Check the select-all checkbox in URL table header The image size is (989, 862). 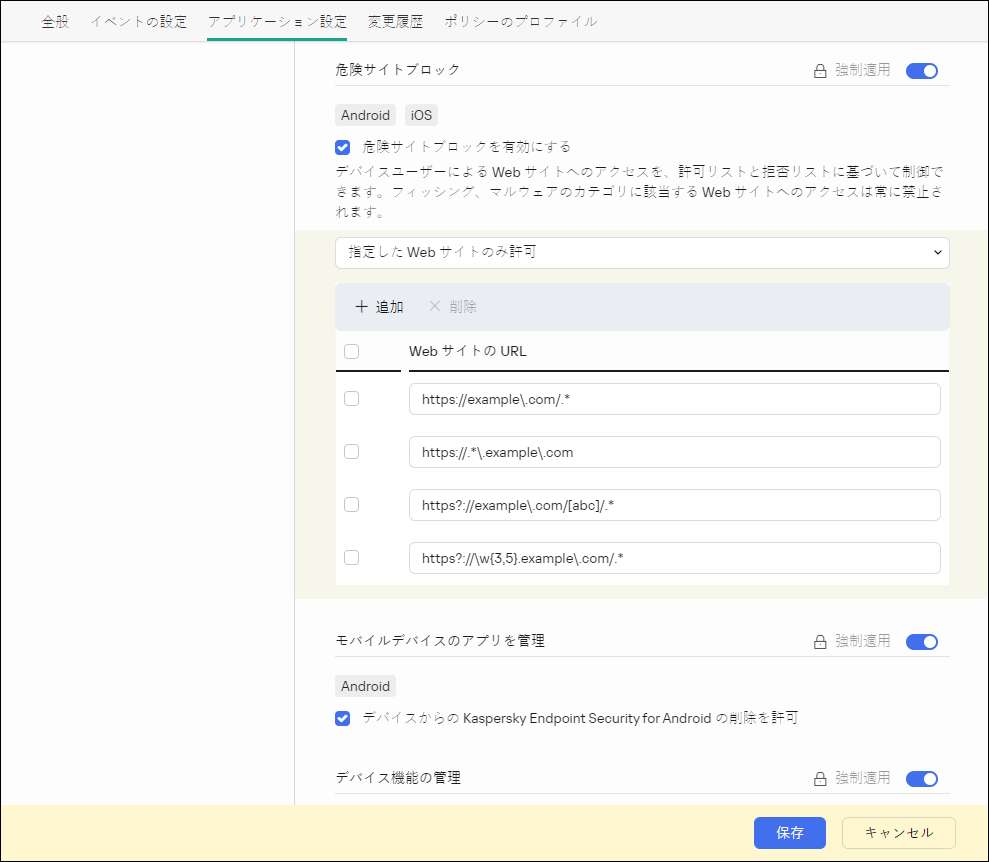(x=351, y=351)
